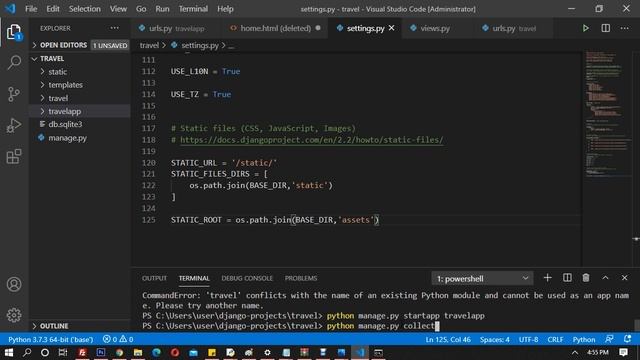Change indentation via Spaces: 4
This screenshot has width=640, height=360.
(x=494, y=339)
